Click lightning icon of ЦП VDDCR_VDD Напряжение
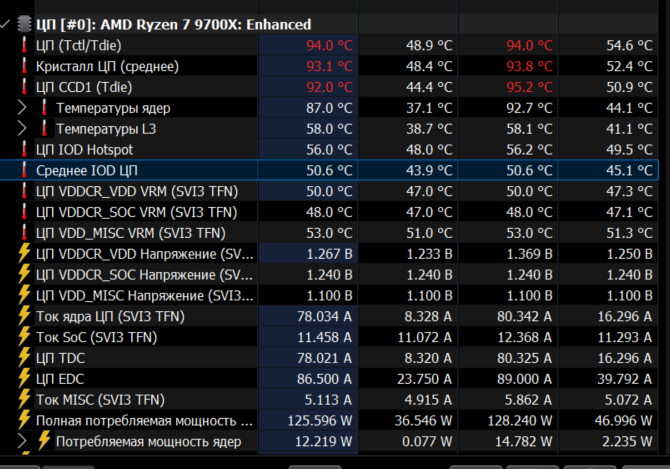 [x=24, y=253]
